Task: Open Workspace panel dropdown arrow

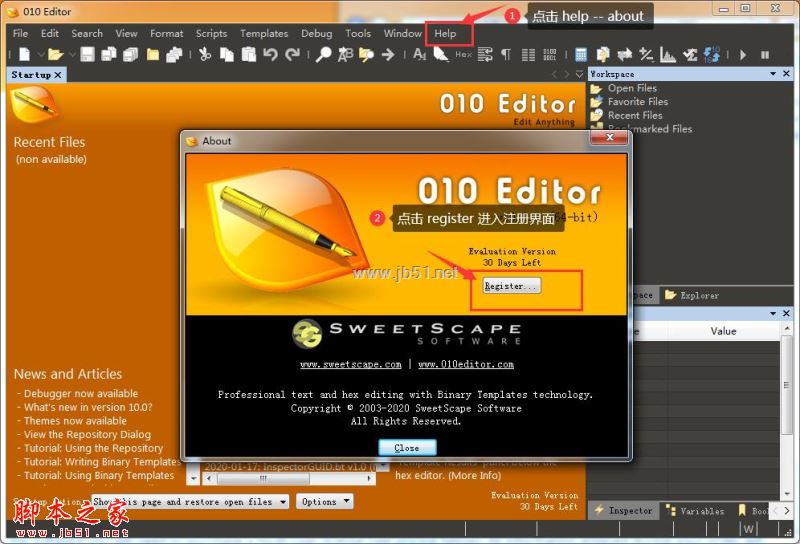Action: click(x=773, y=74)
